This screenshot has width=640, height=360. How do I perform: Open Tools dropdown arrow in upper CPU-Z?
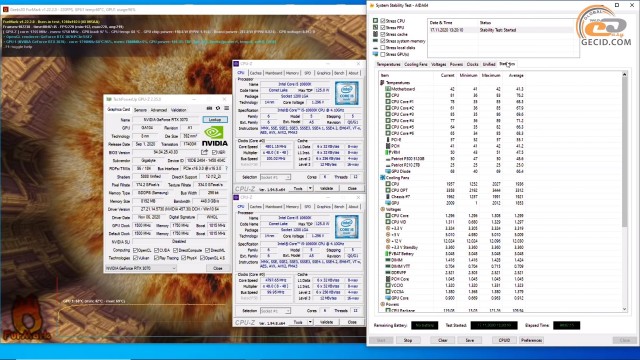click(310, 188)
